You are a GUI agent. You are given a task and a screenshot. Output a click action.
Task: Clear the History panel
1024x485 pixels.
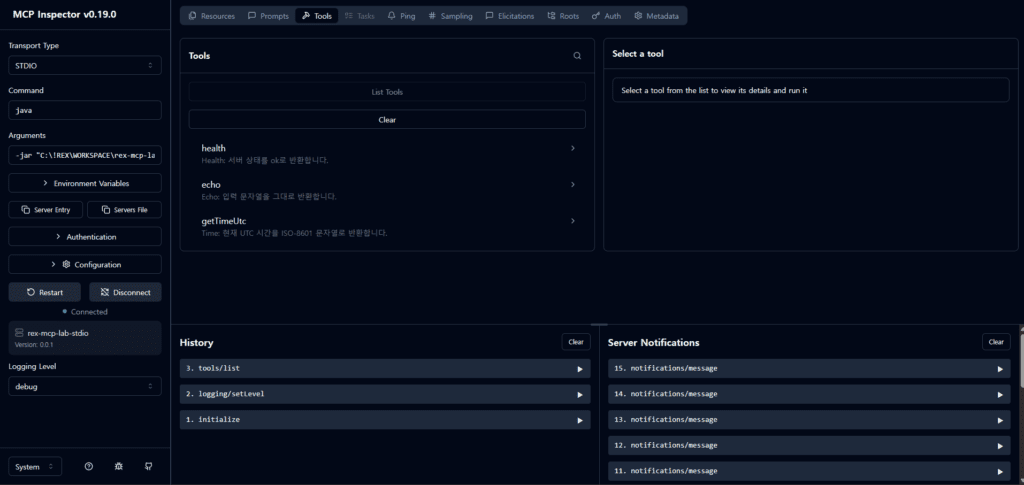(x=576, y=341)
